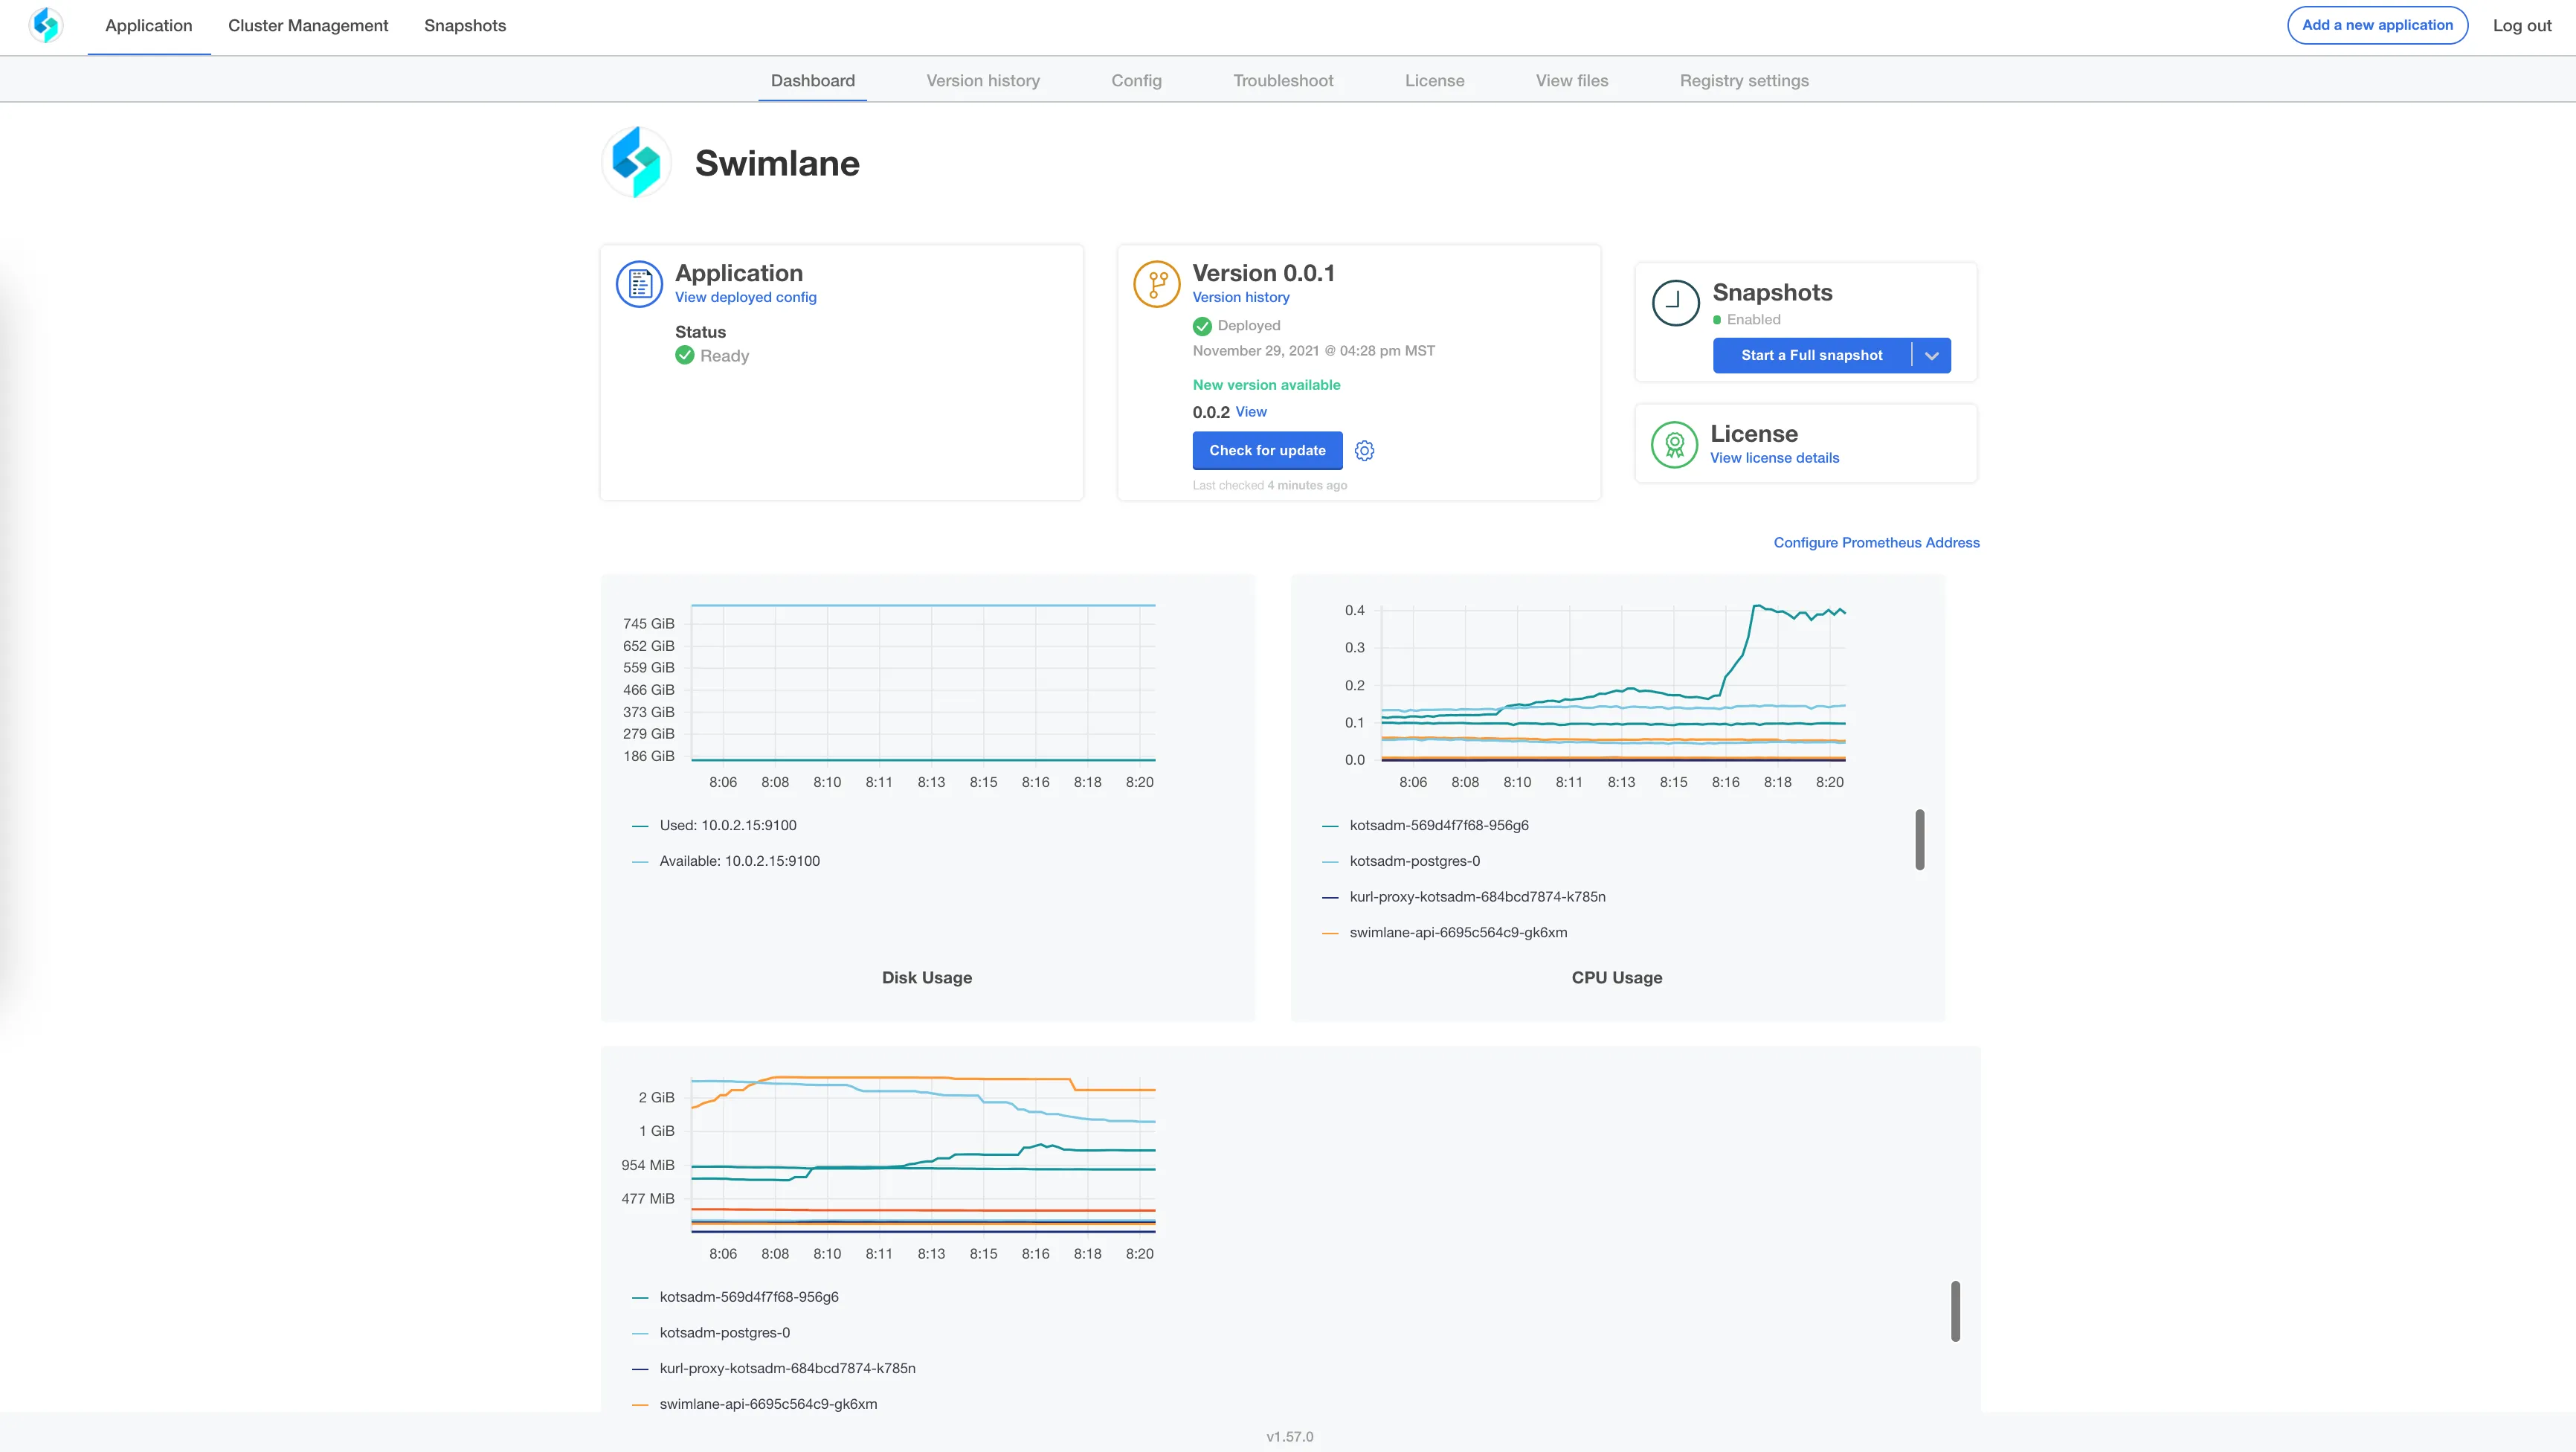Viewport: 2576px width, 1452px height.
Task: Click the large Swimlane app logo beside the title
Action: pyautogui.click(x=637, y=162)
